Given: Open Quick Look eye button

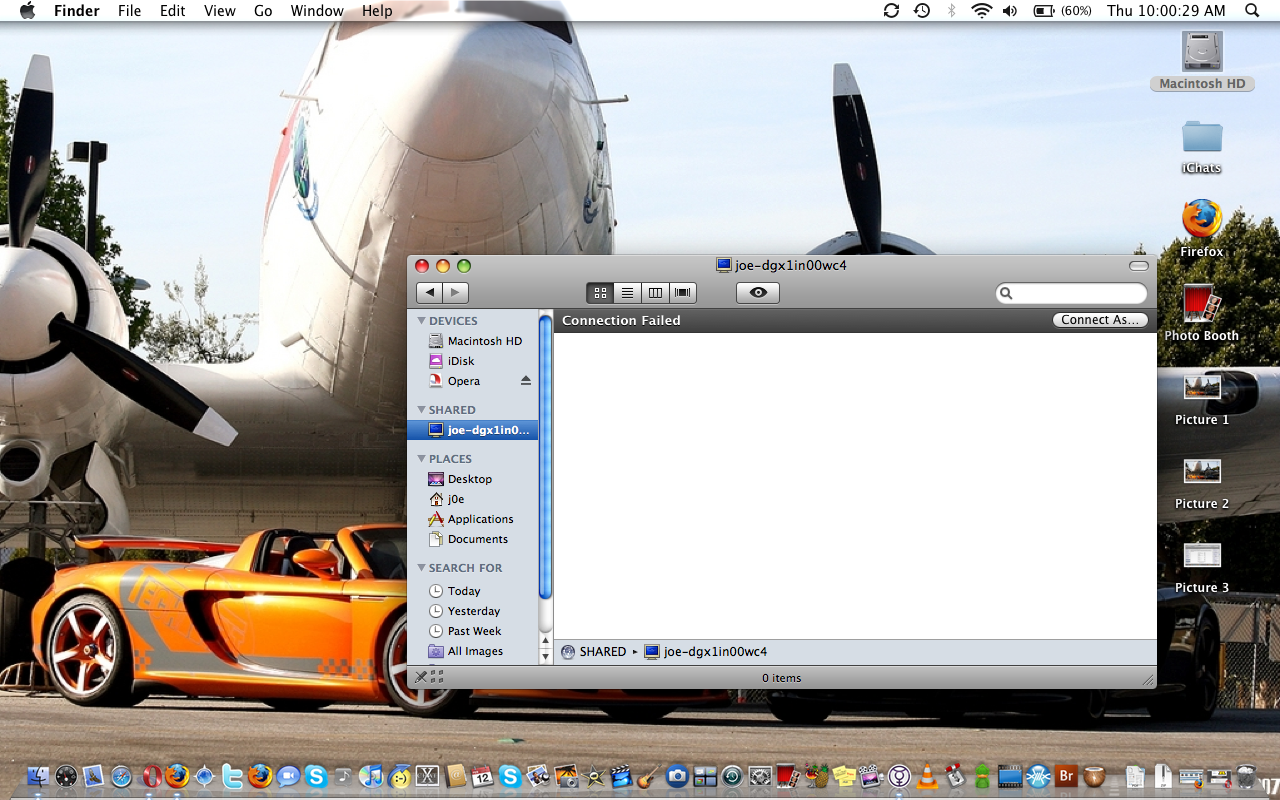Looking at the screenshot, I should pyautogui.click(x=758, y=293).
